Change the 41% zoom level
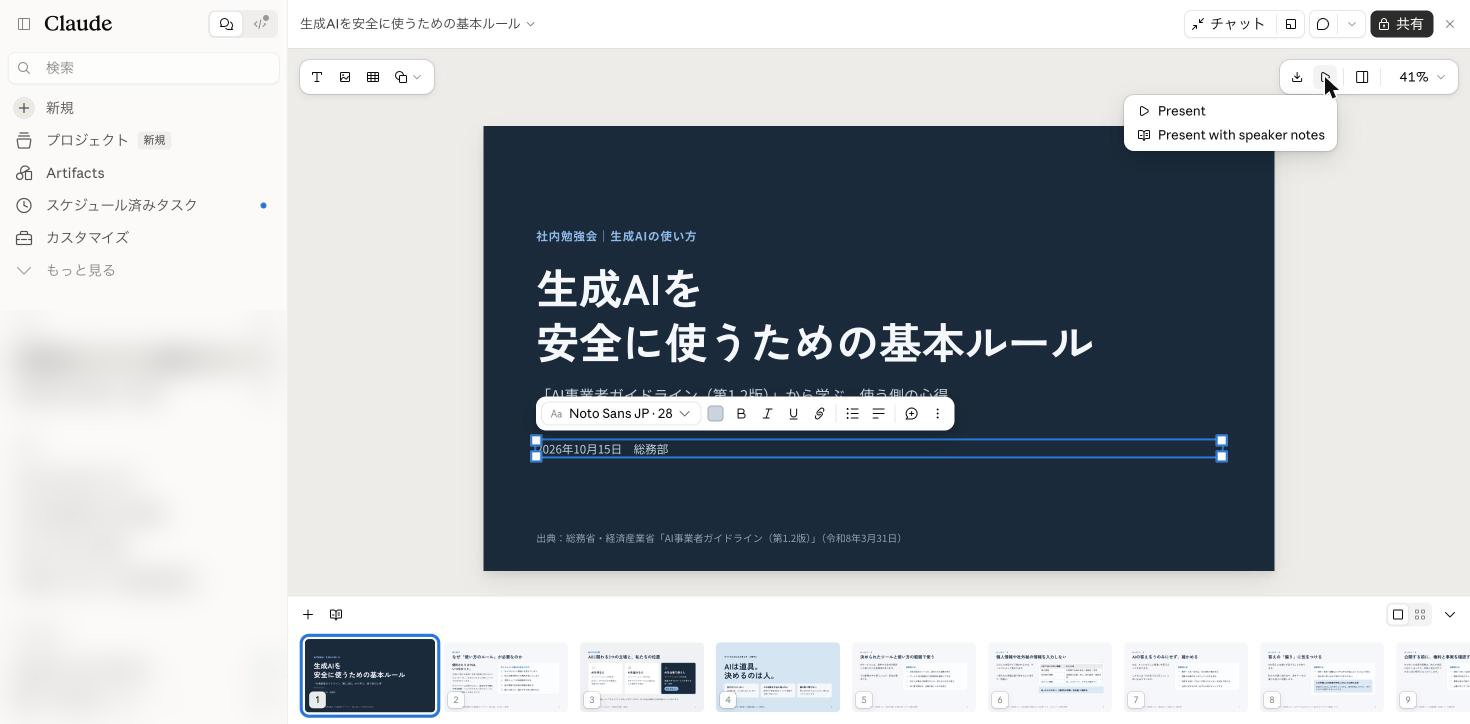 [x=1422, y=77]
